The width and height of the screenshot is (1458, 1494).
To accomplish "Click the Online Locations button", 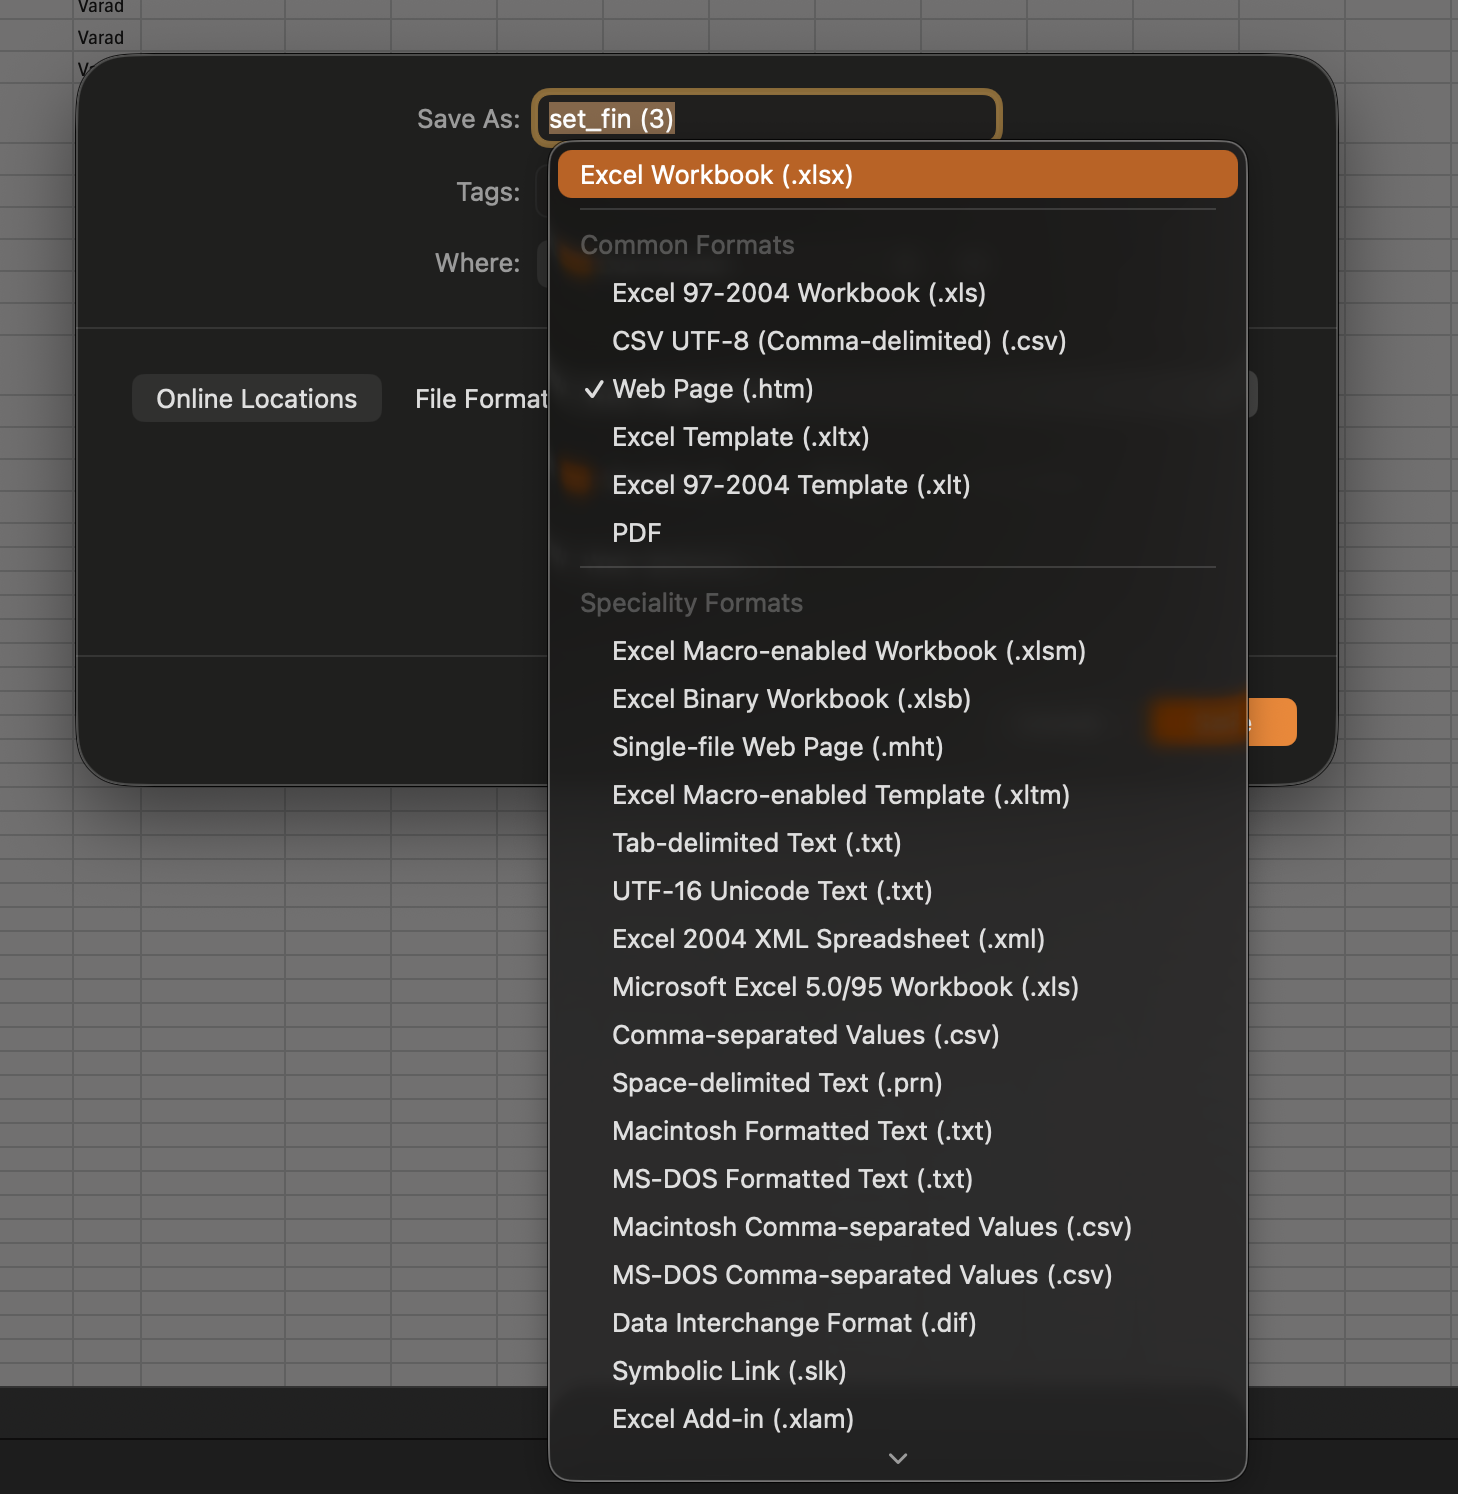I will [256, 399].
